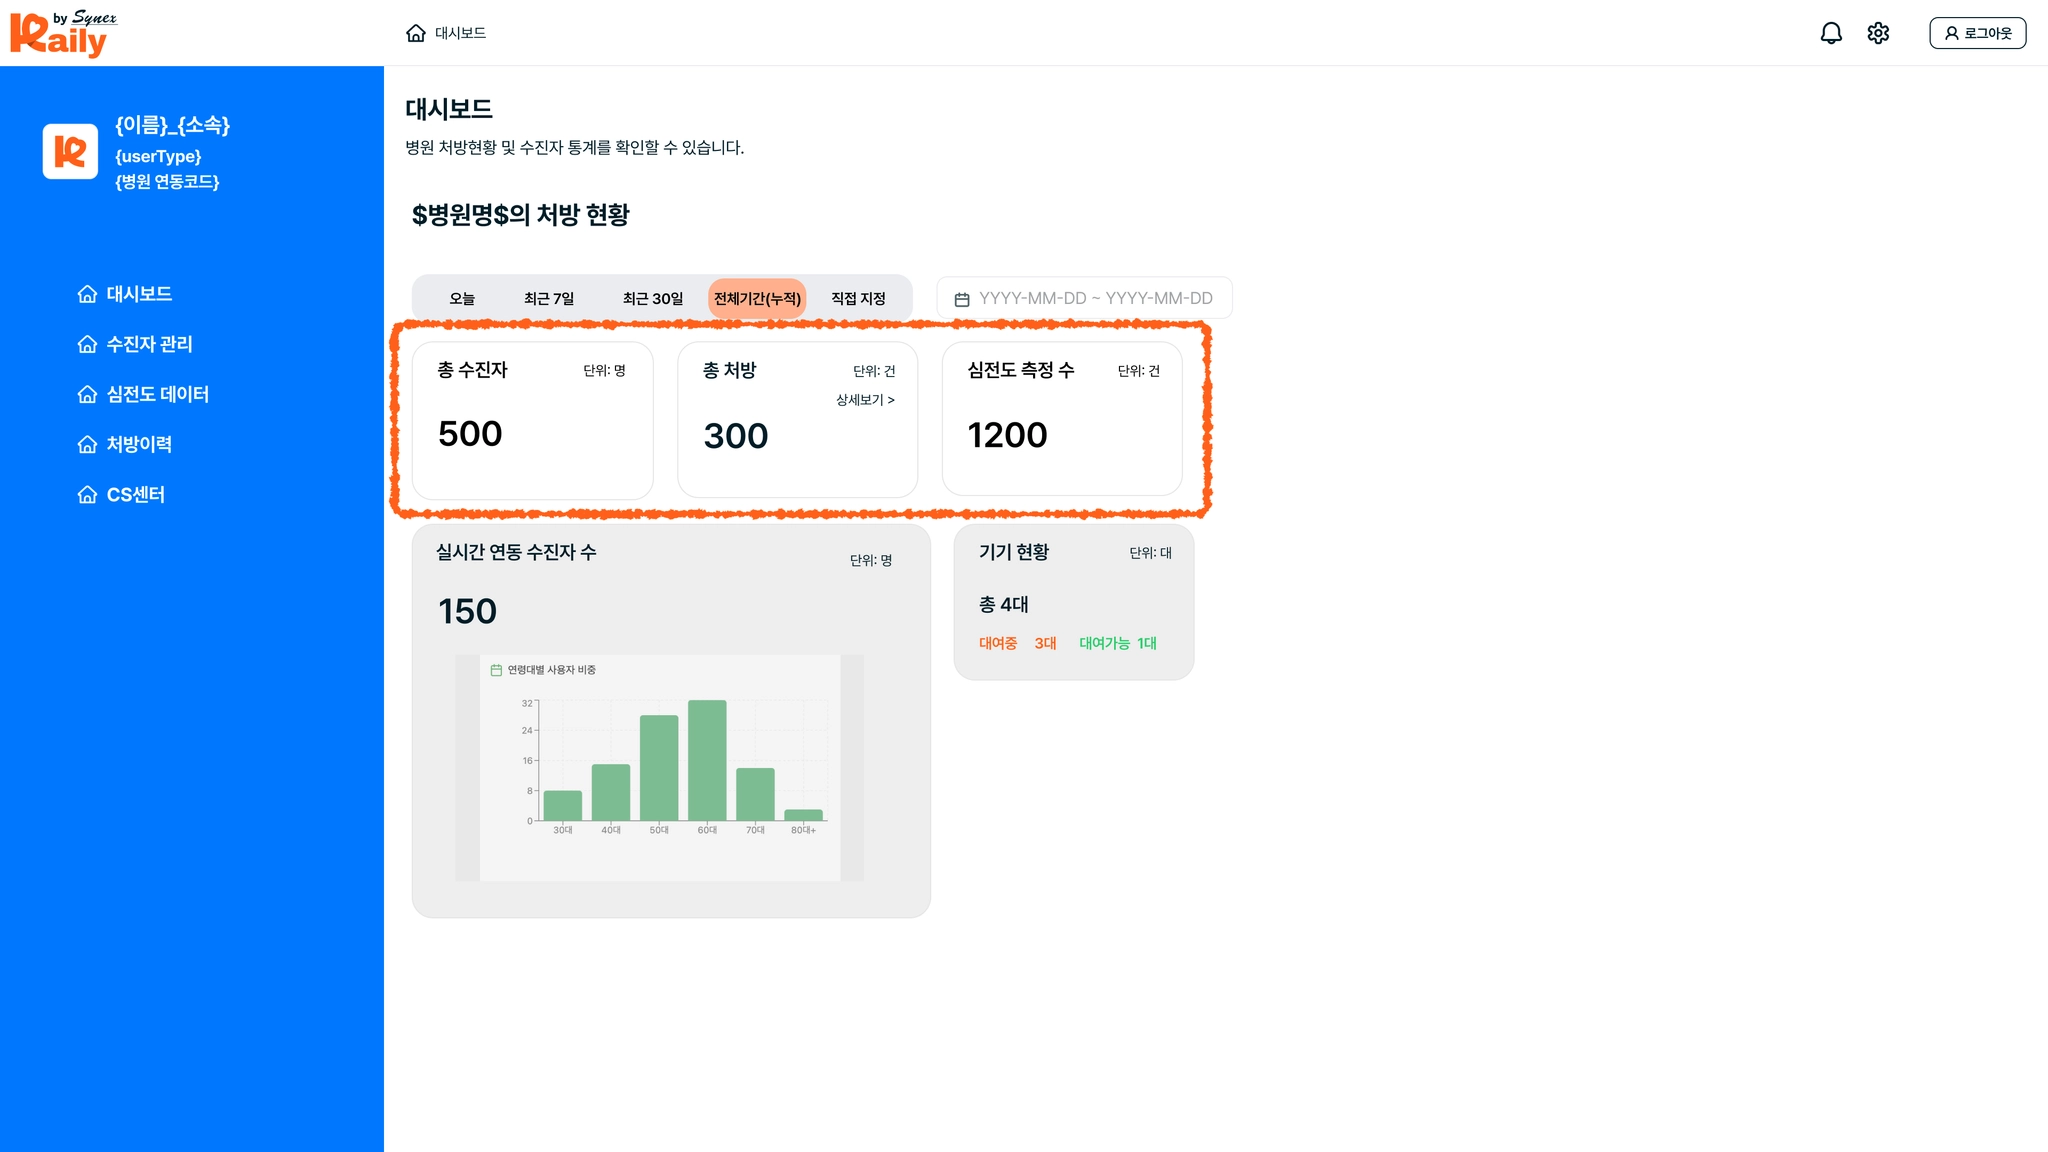This screenshot has width=2048, height=1152.
Task: Select 전체기간(누적) period option
Action: [x=757, y=298]
